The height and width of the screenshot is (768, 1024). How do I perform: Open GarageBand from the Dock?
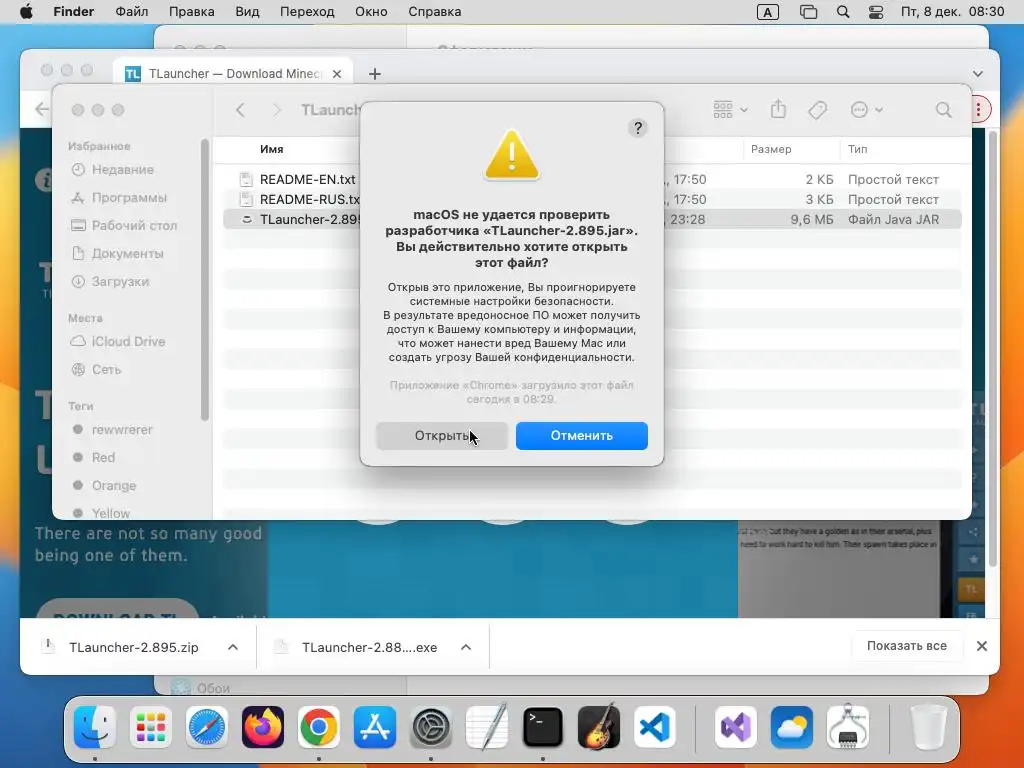tap(599, 726)
